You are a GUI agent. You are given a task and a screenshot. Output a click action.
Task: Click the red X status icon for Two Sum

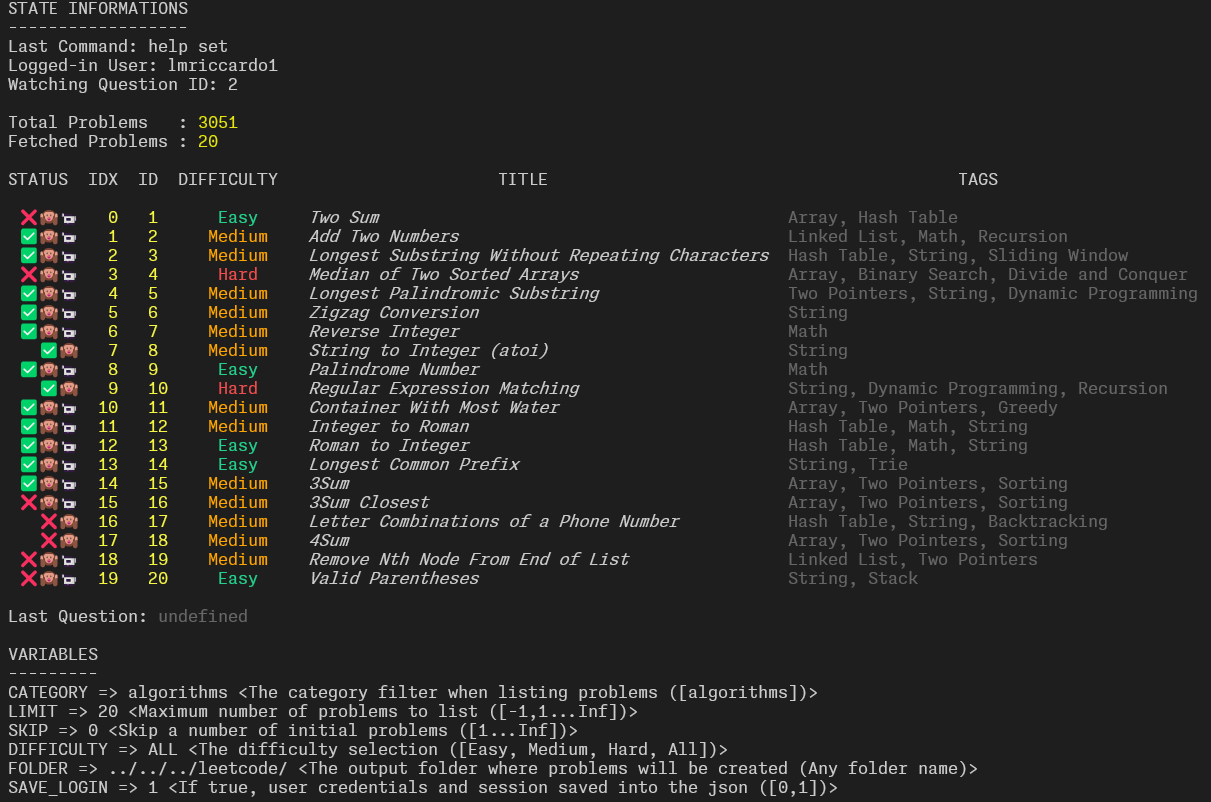28,217
